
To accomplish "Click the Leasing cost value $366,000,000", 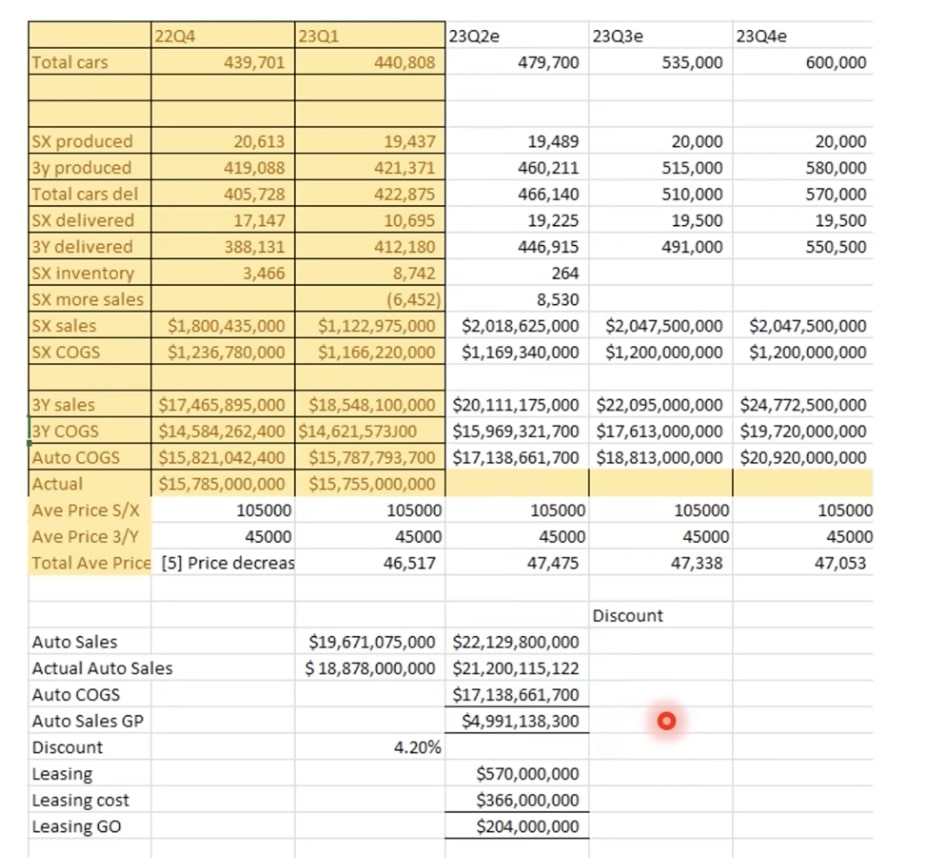I will [526, 800].
